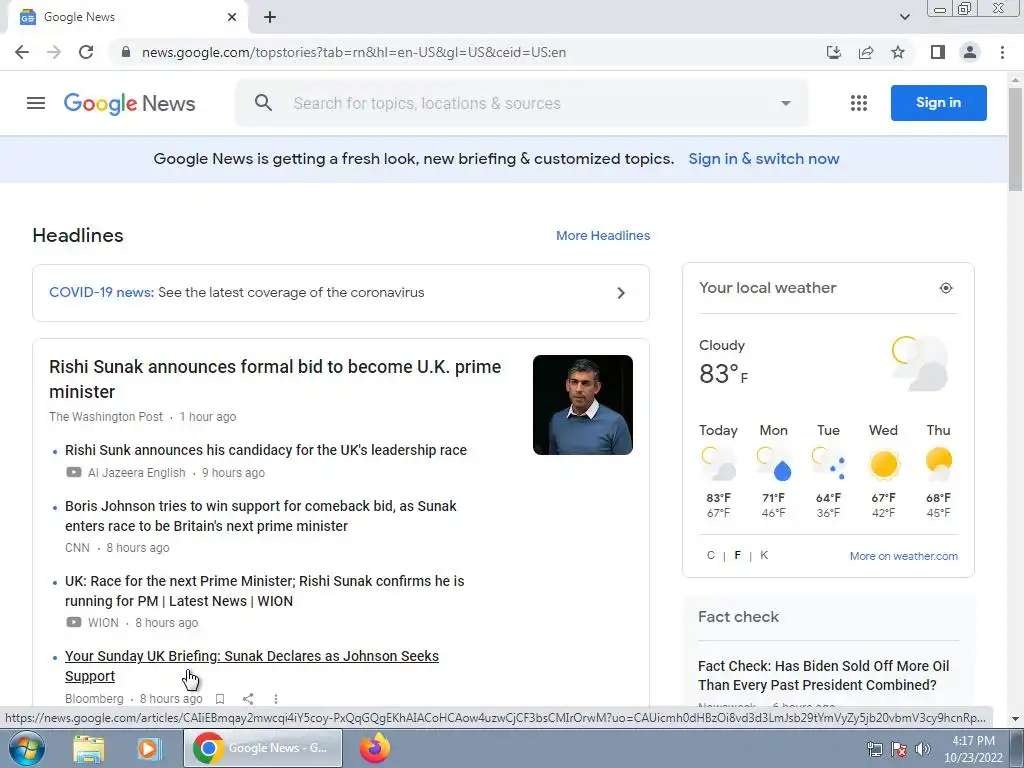The height and width of the screenshot is (768, 1024).
Task: Switch weather units to Fahrenheit
Action: [x=737, y=555]
